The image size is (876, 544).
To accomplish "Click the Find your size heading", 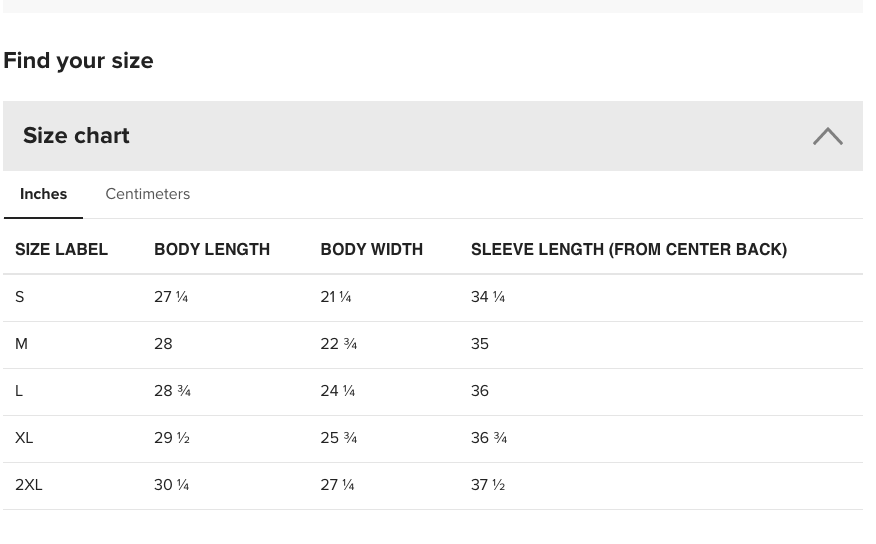I will click(x=78, y=60).
